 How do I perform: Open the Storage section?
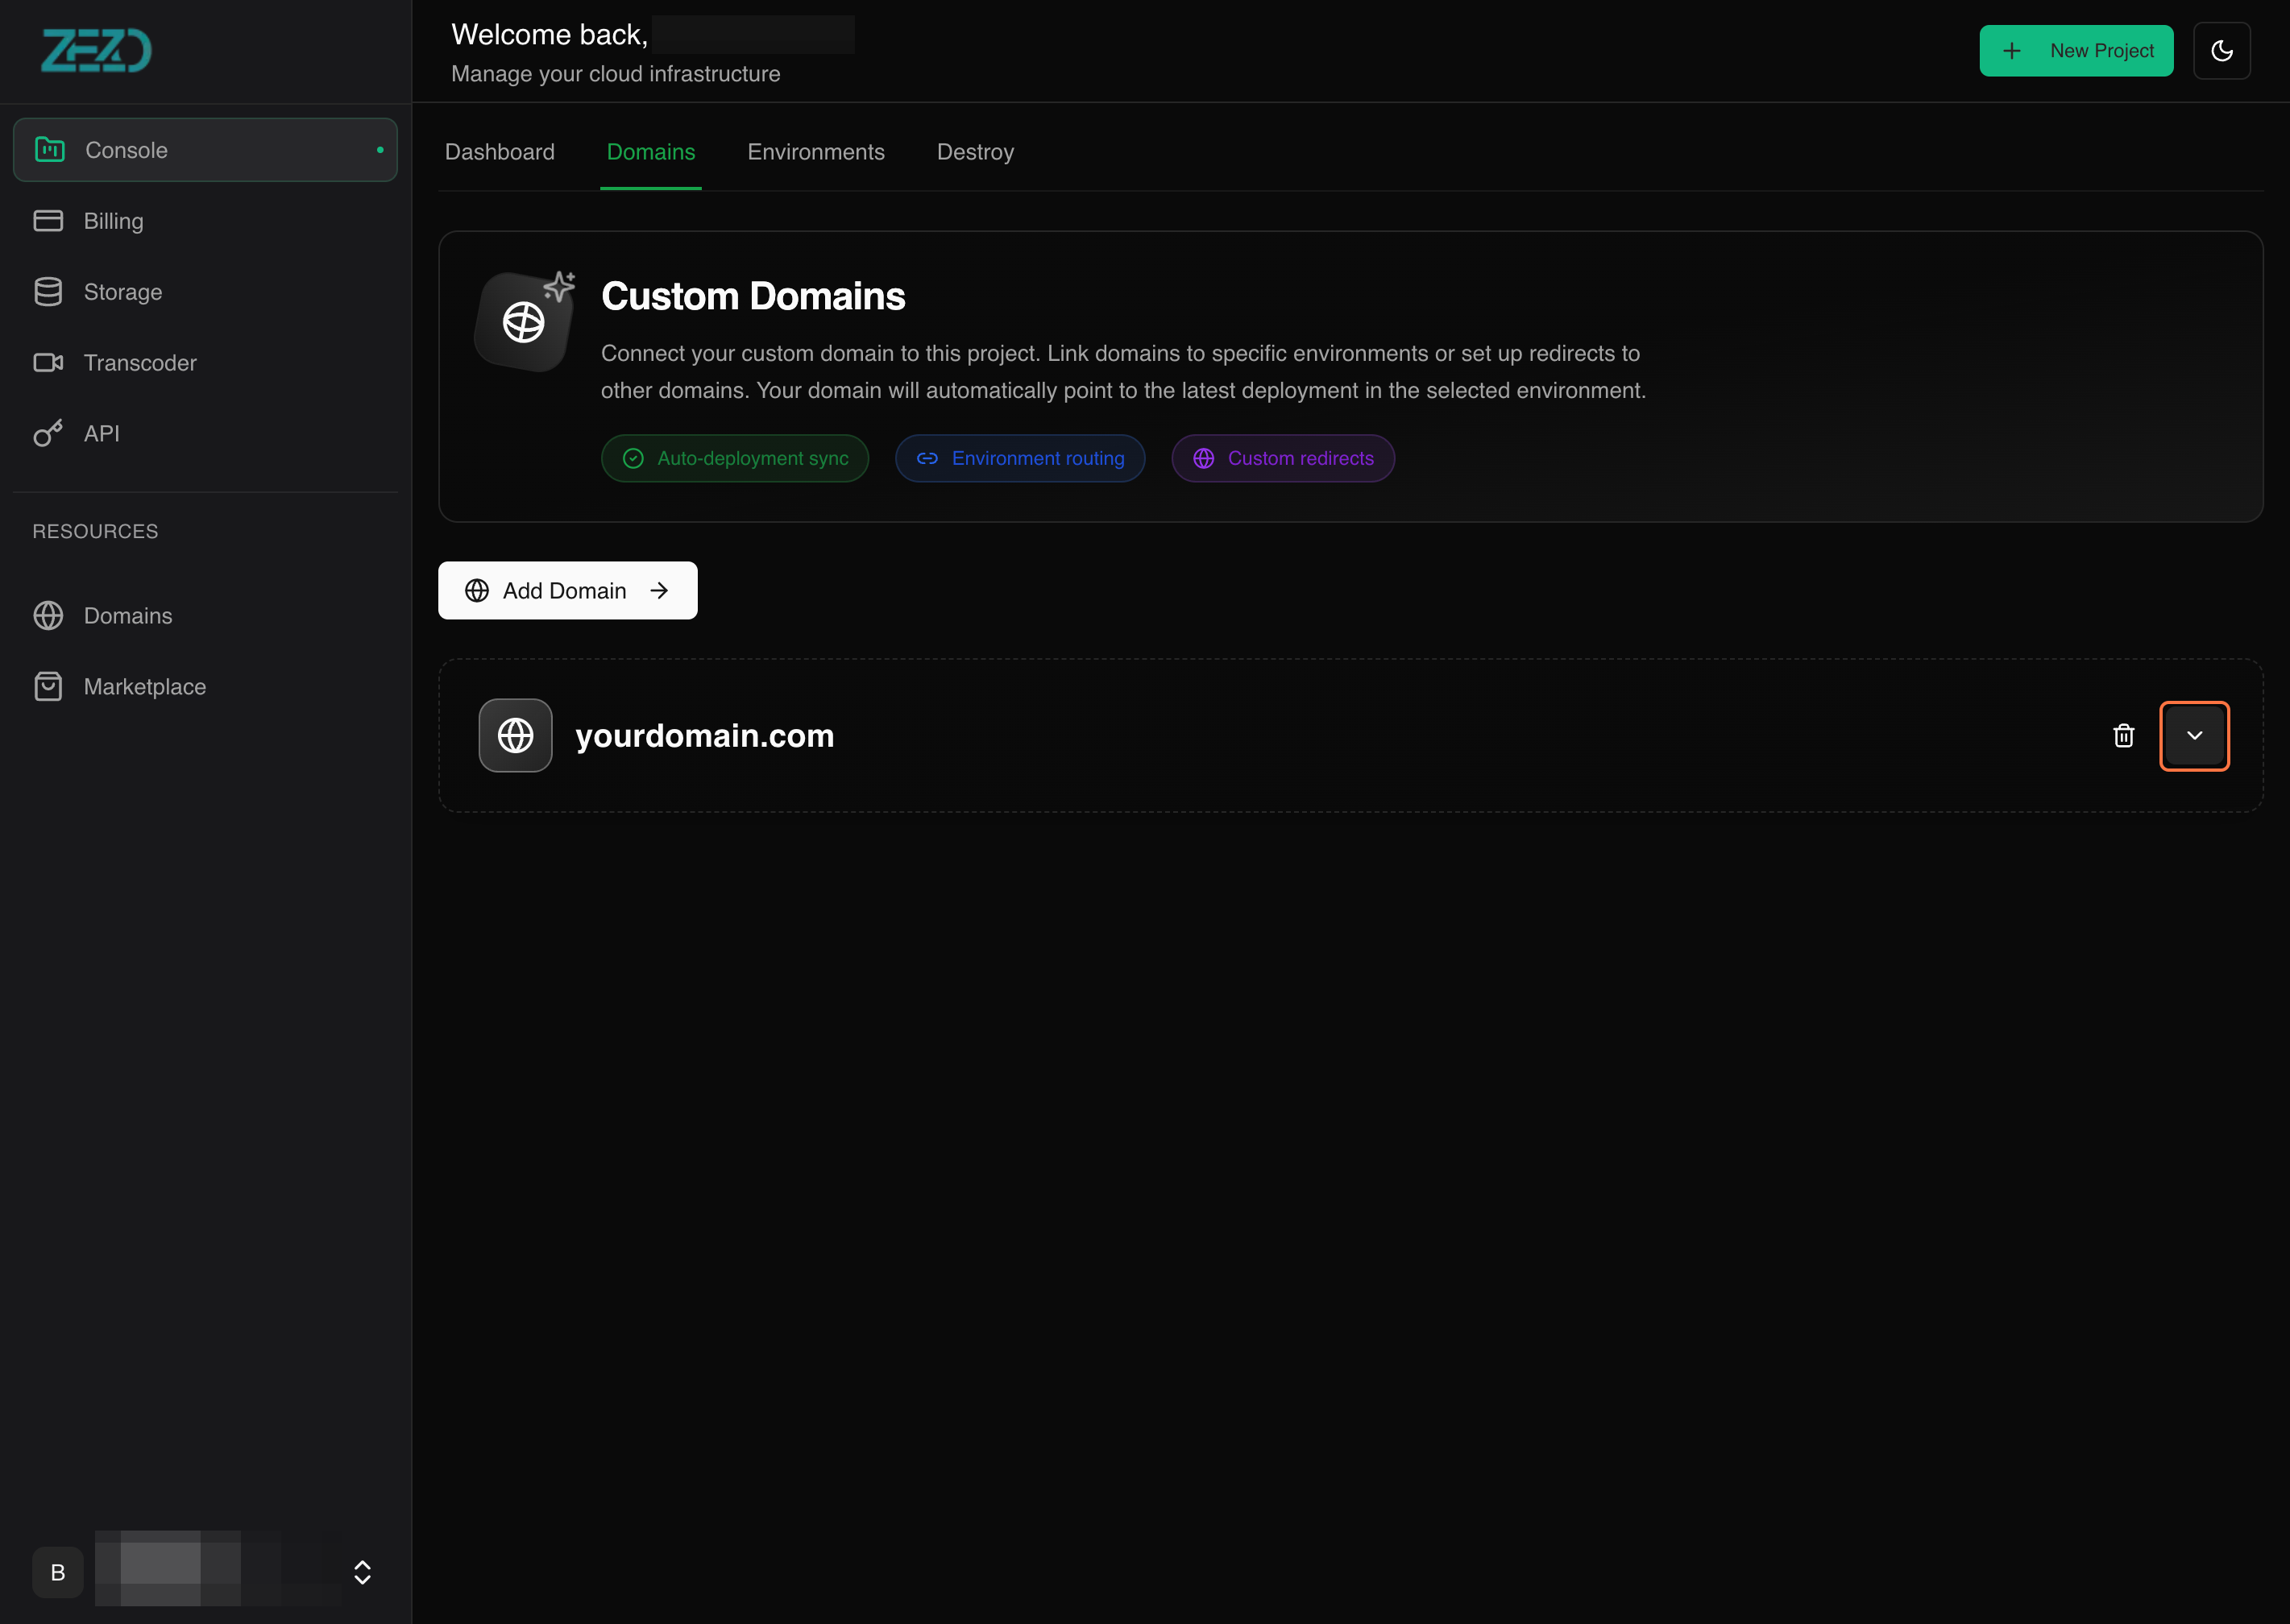(x=122, y=292)
